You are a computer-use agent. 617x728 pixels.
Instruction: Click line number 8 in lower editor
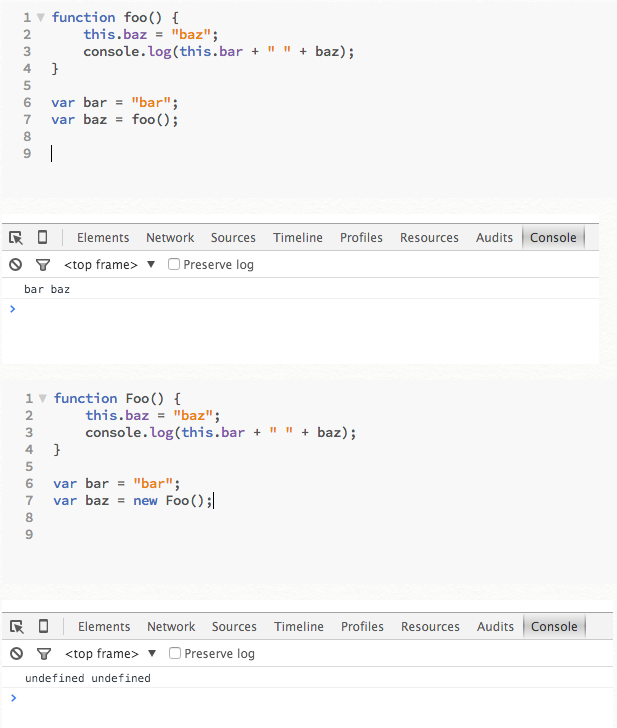[29, 518]
